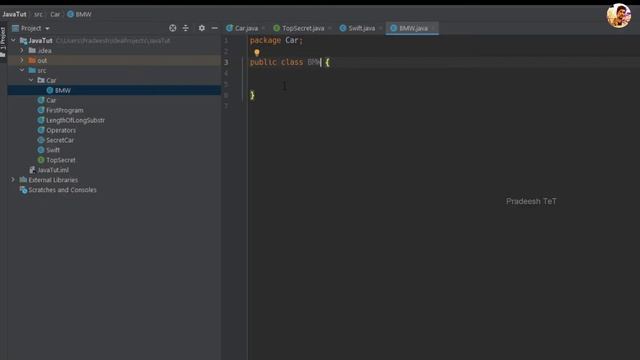Close the BMW.java tab
The image size is (640, 360).
(x=433, y=28)
